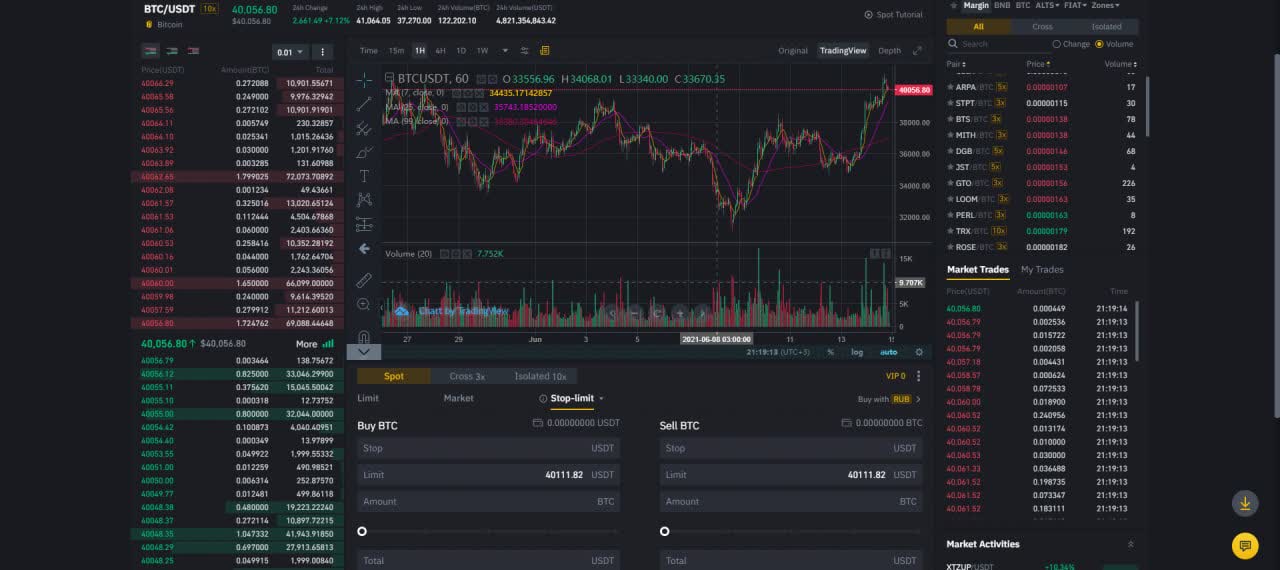Open the Stop-limit order type dropdown
Viewport: 1280px width, 570px height.
tap(572, 398)
